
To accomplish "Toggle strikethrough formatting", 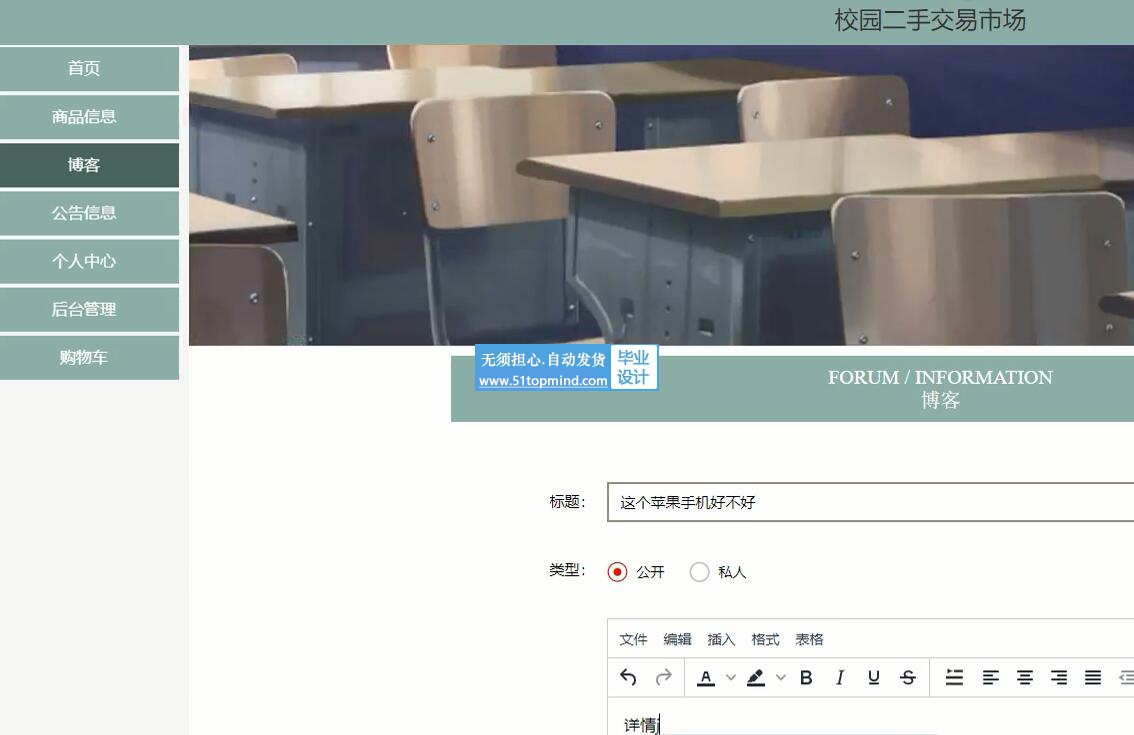I will coord(908,677).
